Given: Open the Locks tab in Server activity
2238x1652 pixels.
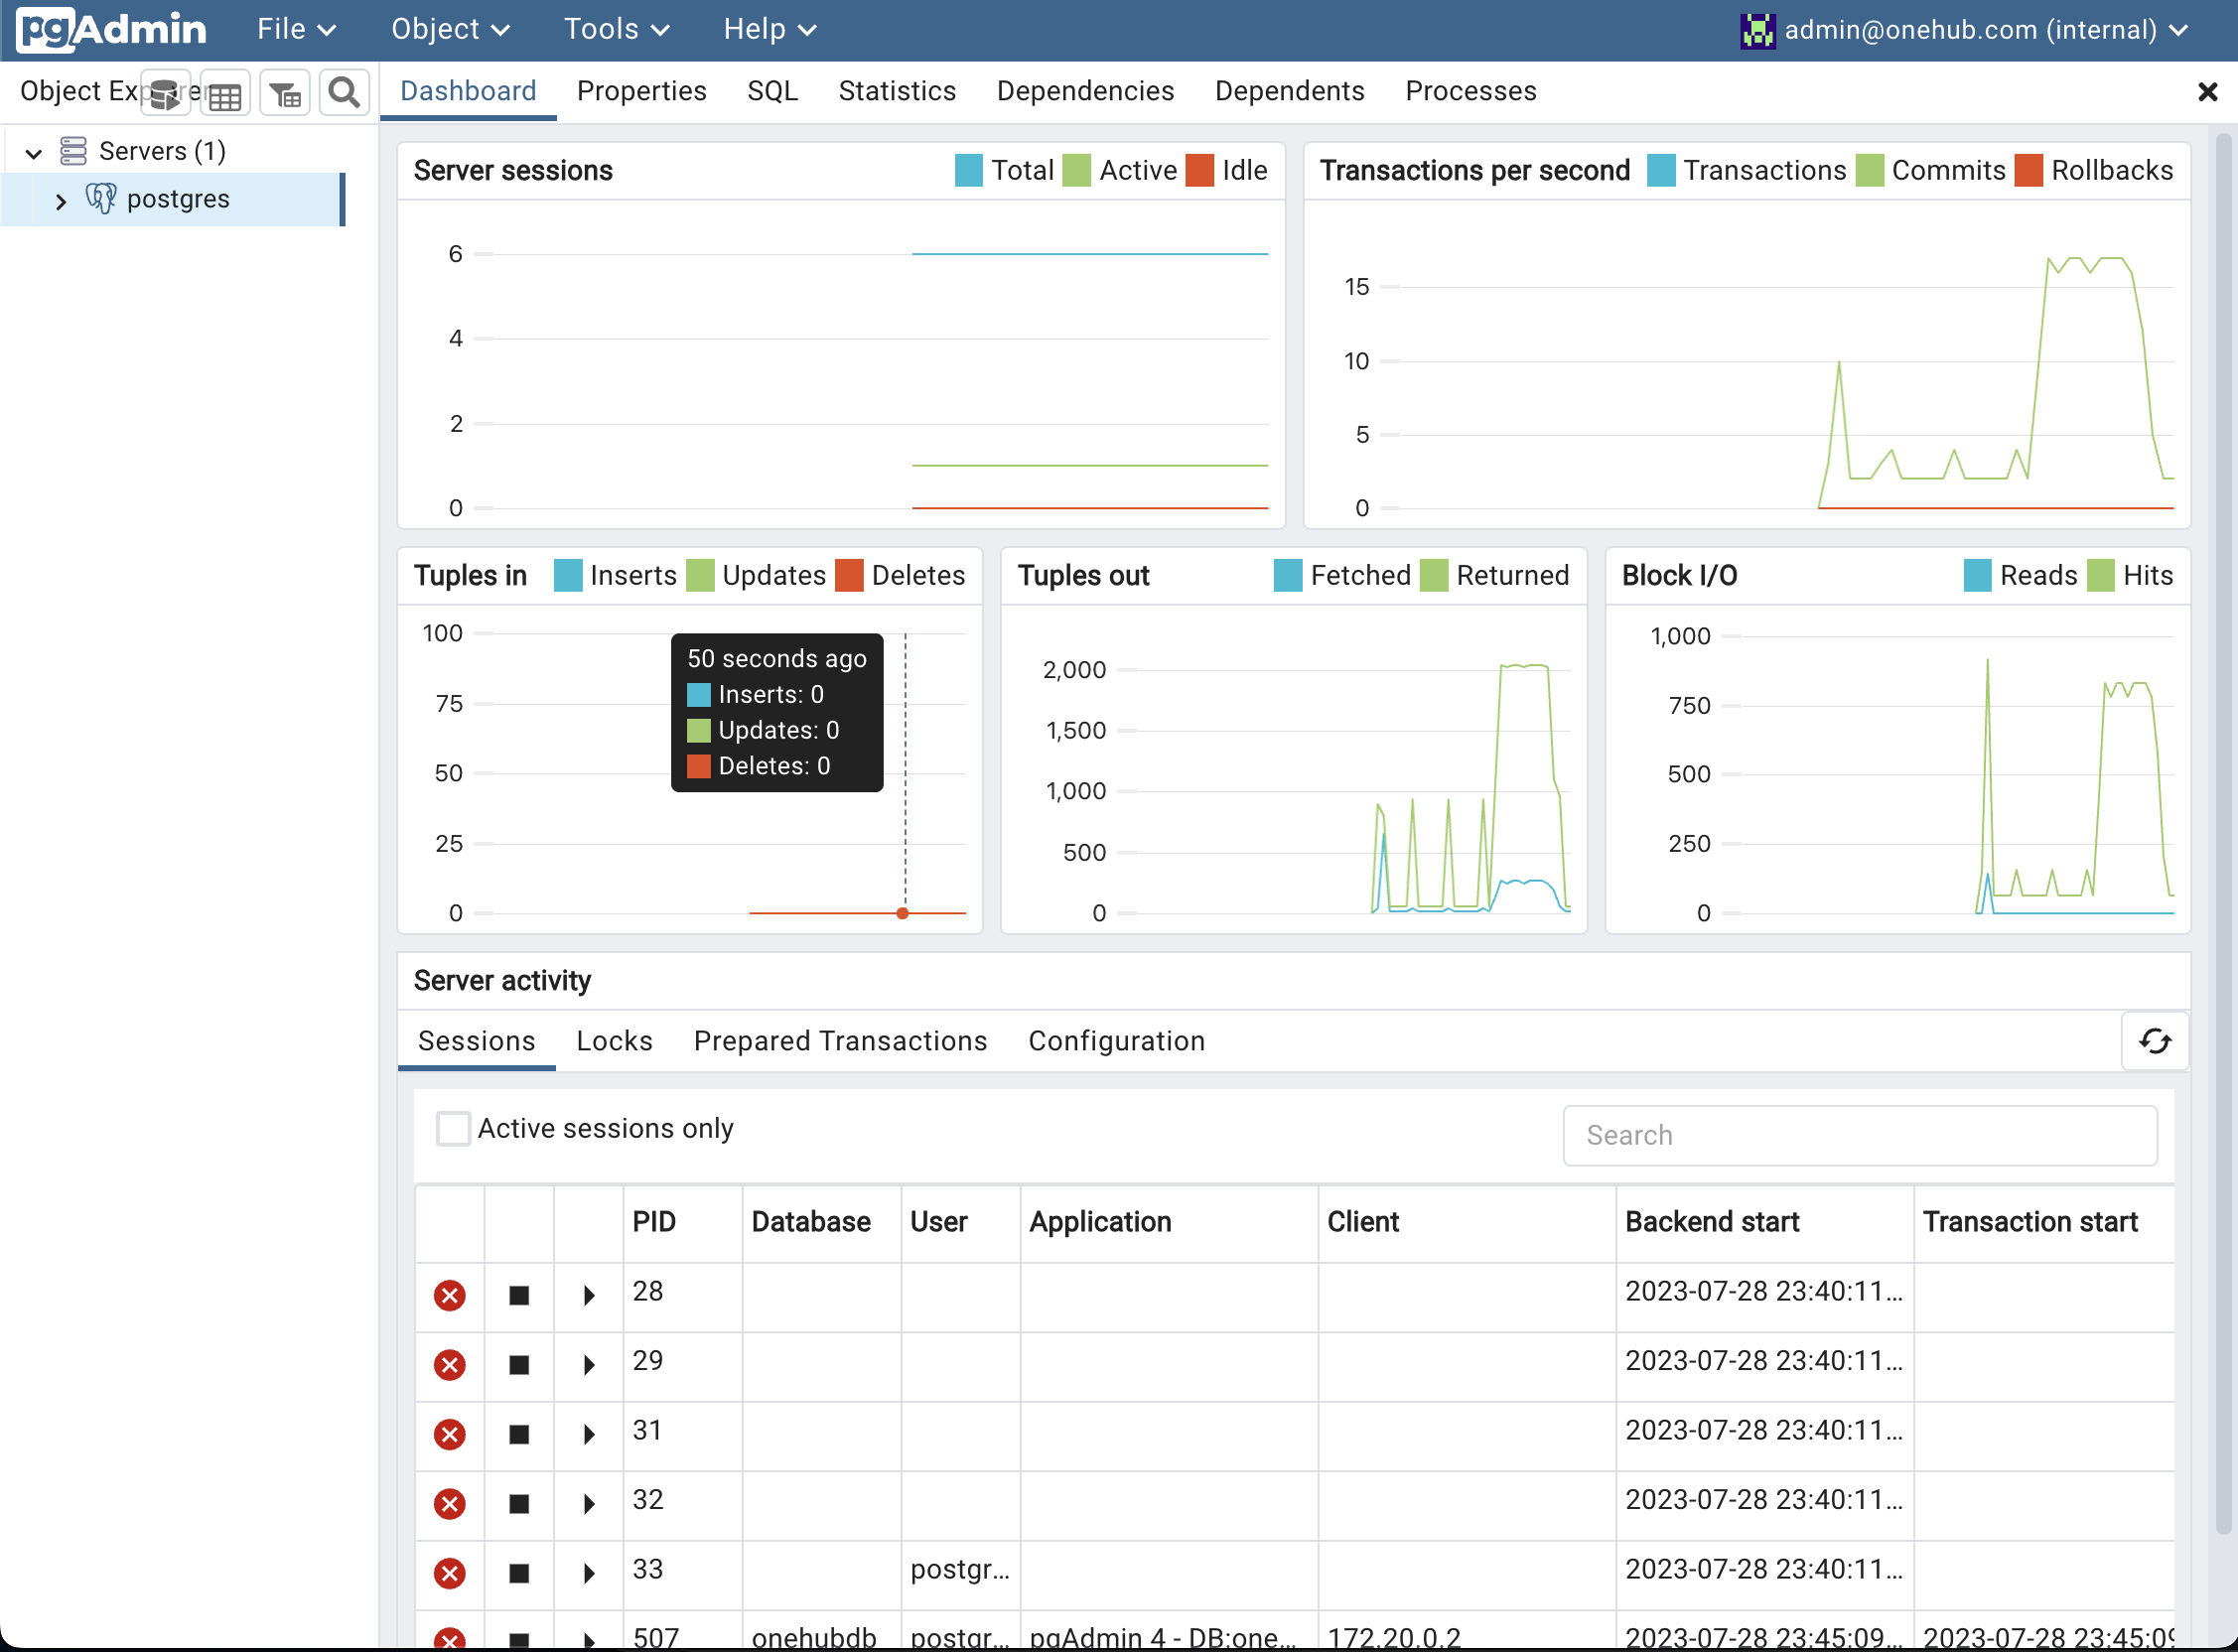Looking at the screenshot, I should tap(614, 1041).
